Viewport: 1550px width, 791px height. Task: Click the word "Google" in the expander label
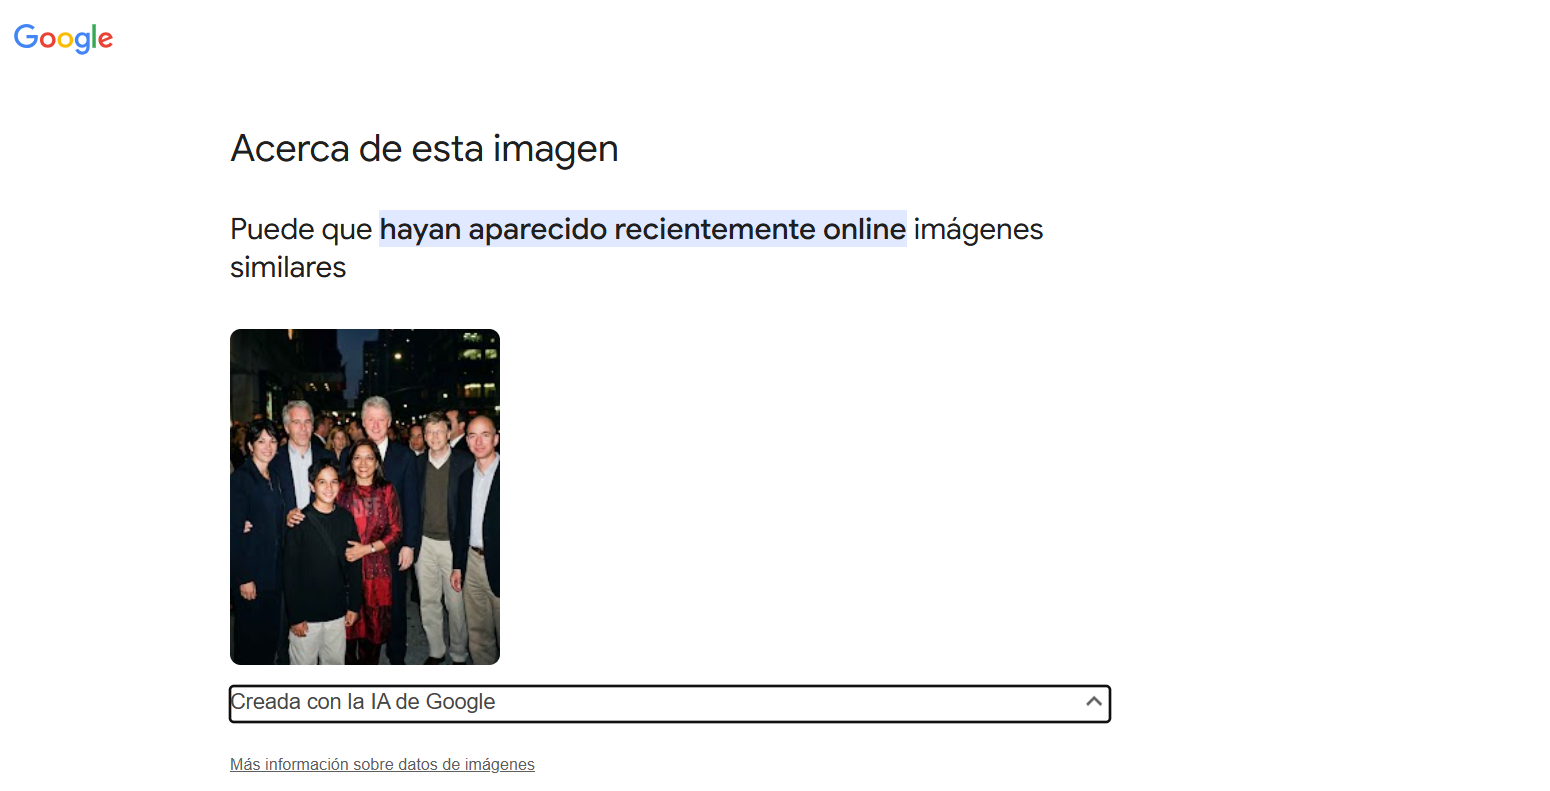(460, 702)
